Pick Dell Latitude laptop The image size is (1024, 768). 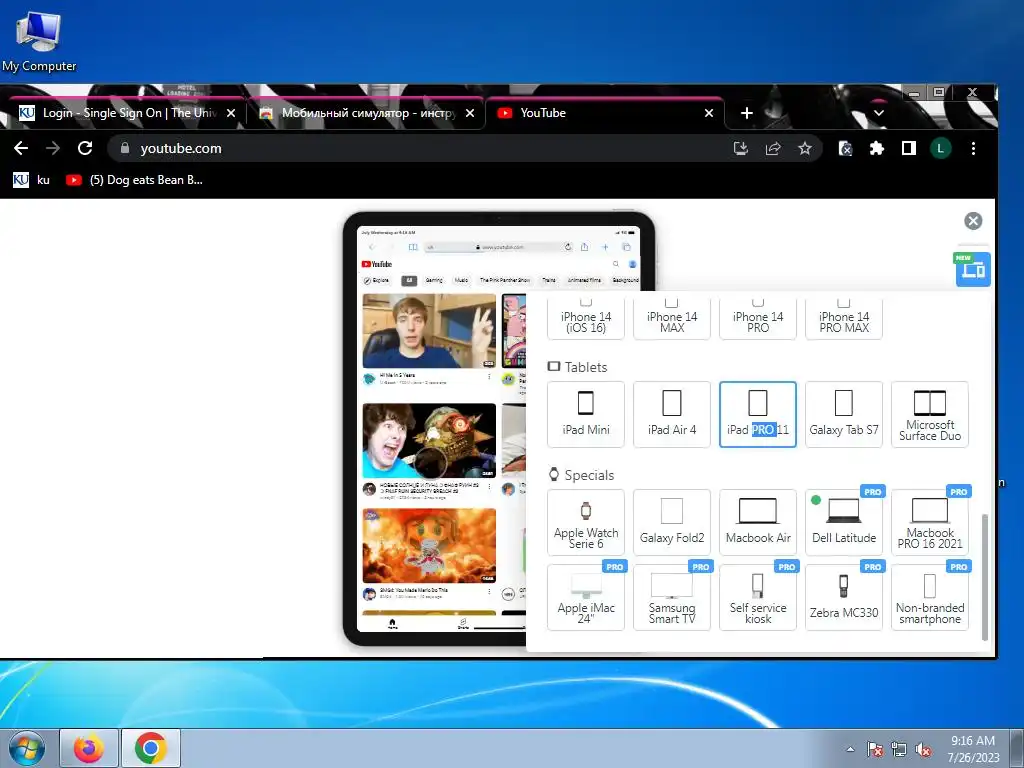[x=844, y=522]
